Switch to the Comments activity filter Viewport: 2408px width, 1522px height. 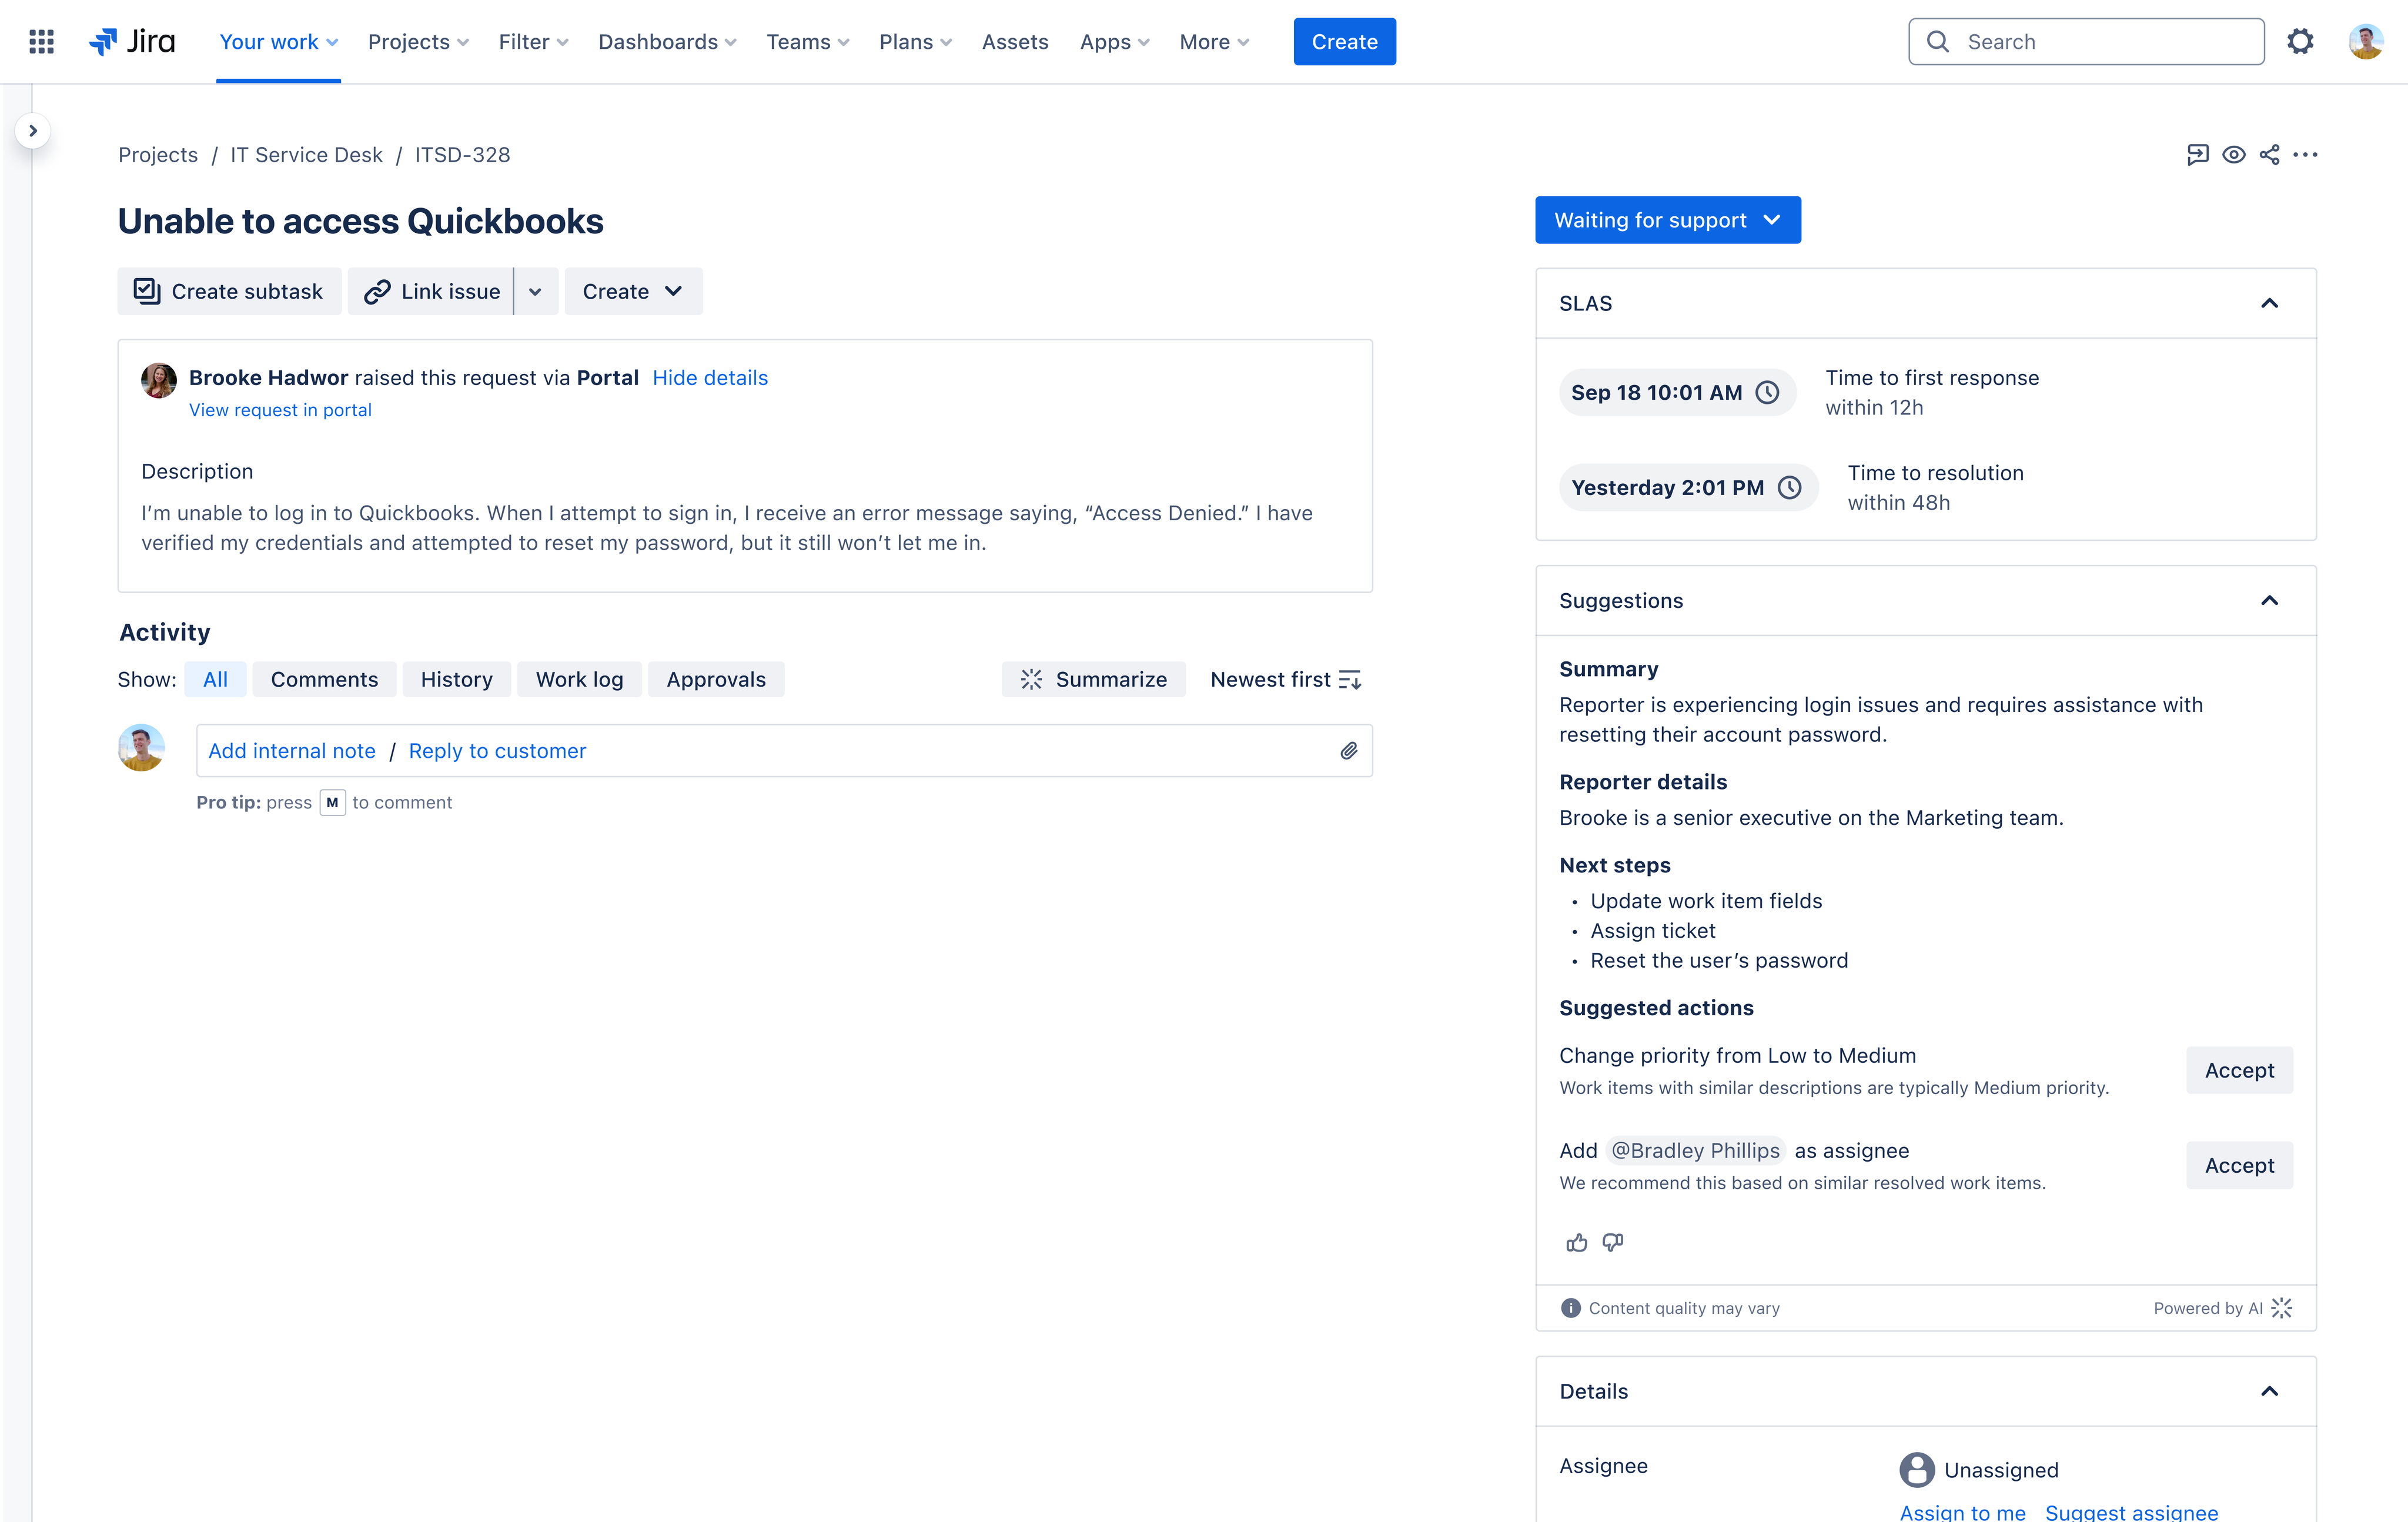324,679
